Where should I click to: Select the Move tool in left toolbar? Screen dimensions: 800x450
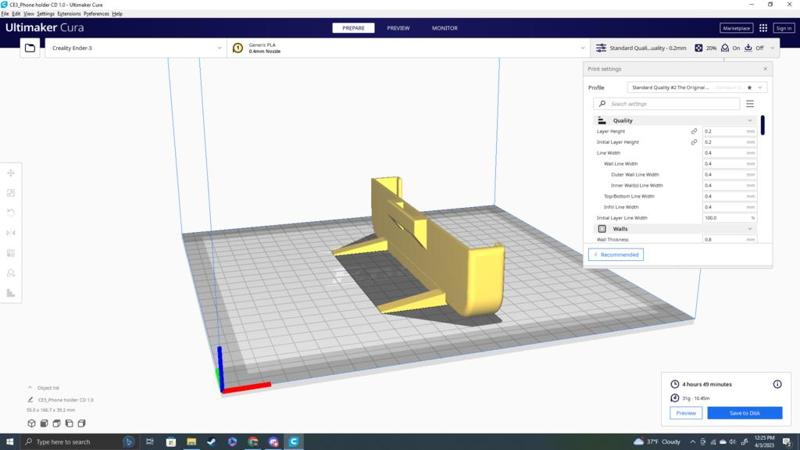coord(11,173)
